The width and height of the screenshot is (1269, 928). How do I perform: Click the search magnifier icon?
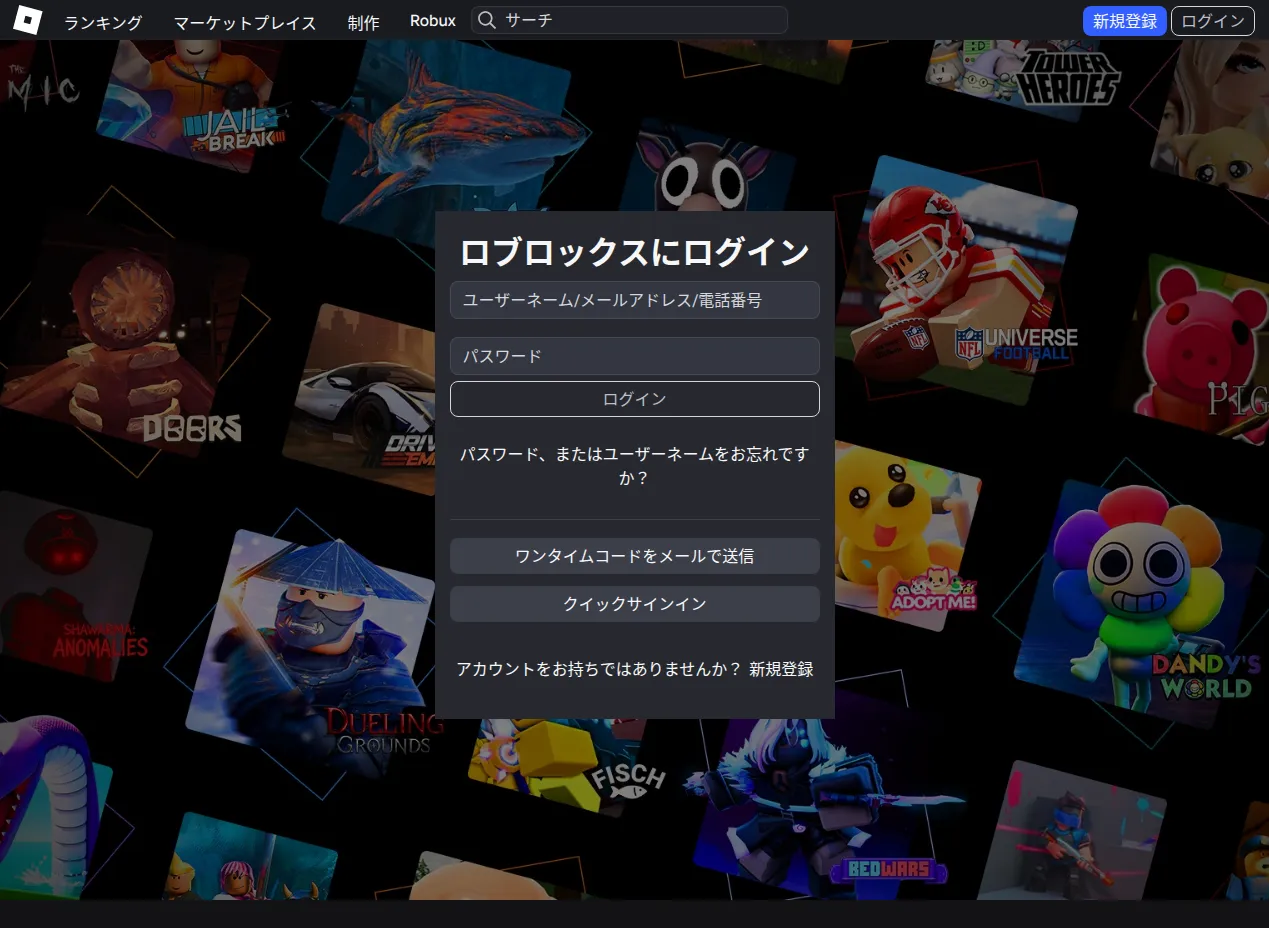[x=487, y=20]
